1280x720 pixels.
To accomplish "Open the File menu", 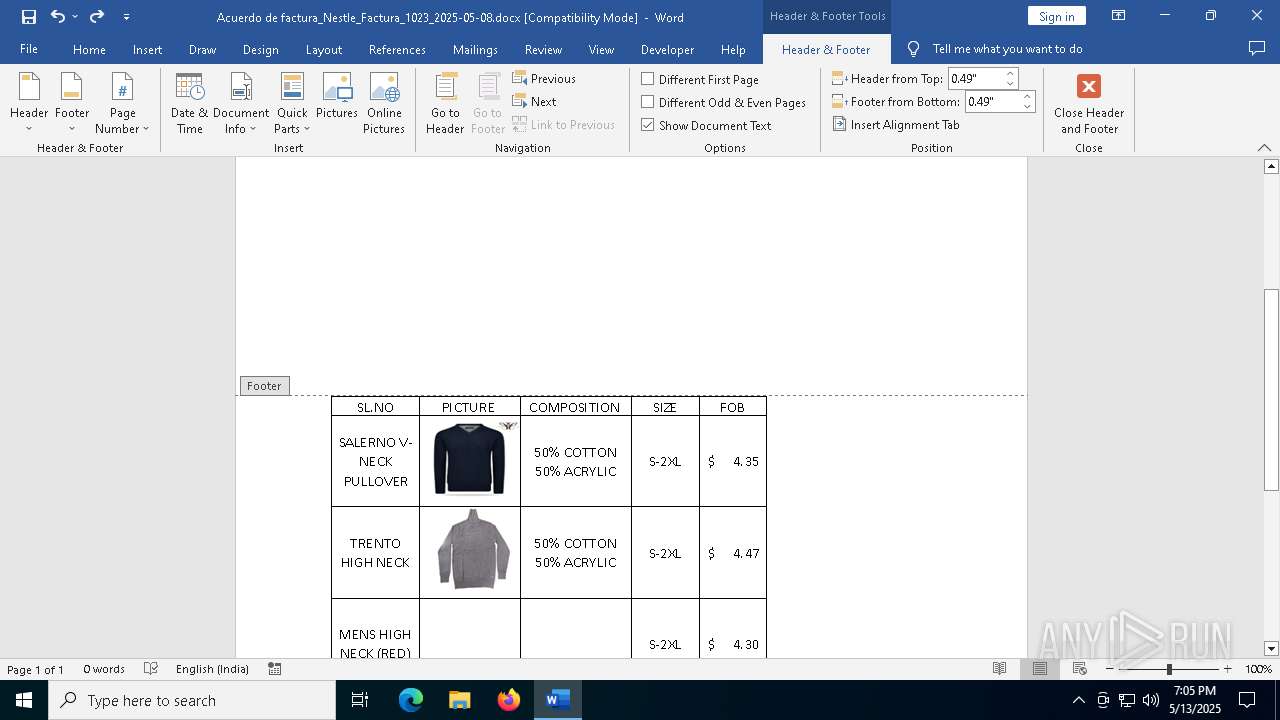I will click(29, 49).
